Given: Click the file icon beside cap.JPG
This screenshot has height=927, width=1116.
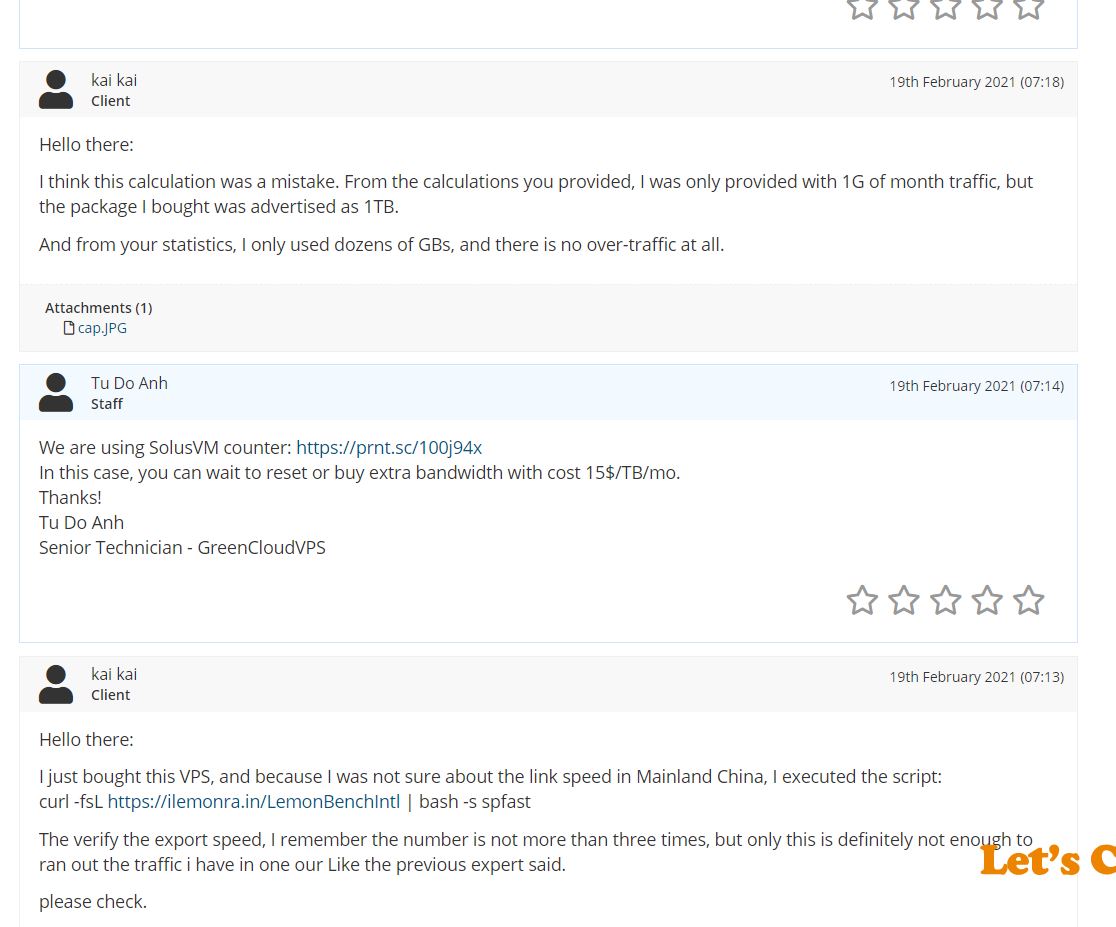Looking at the screenshot, I should tap(69, 328).
